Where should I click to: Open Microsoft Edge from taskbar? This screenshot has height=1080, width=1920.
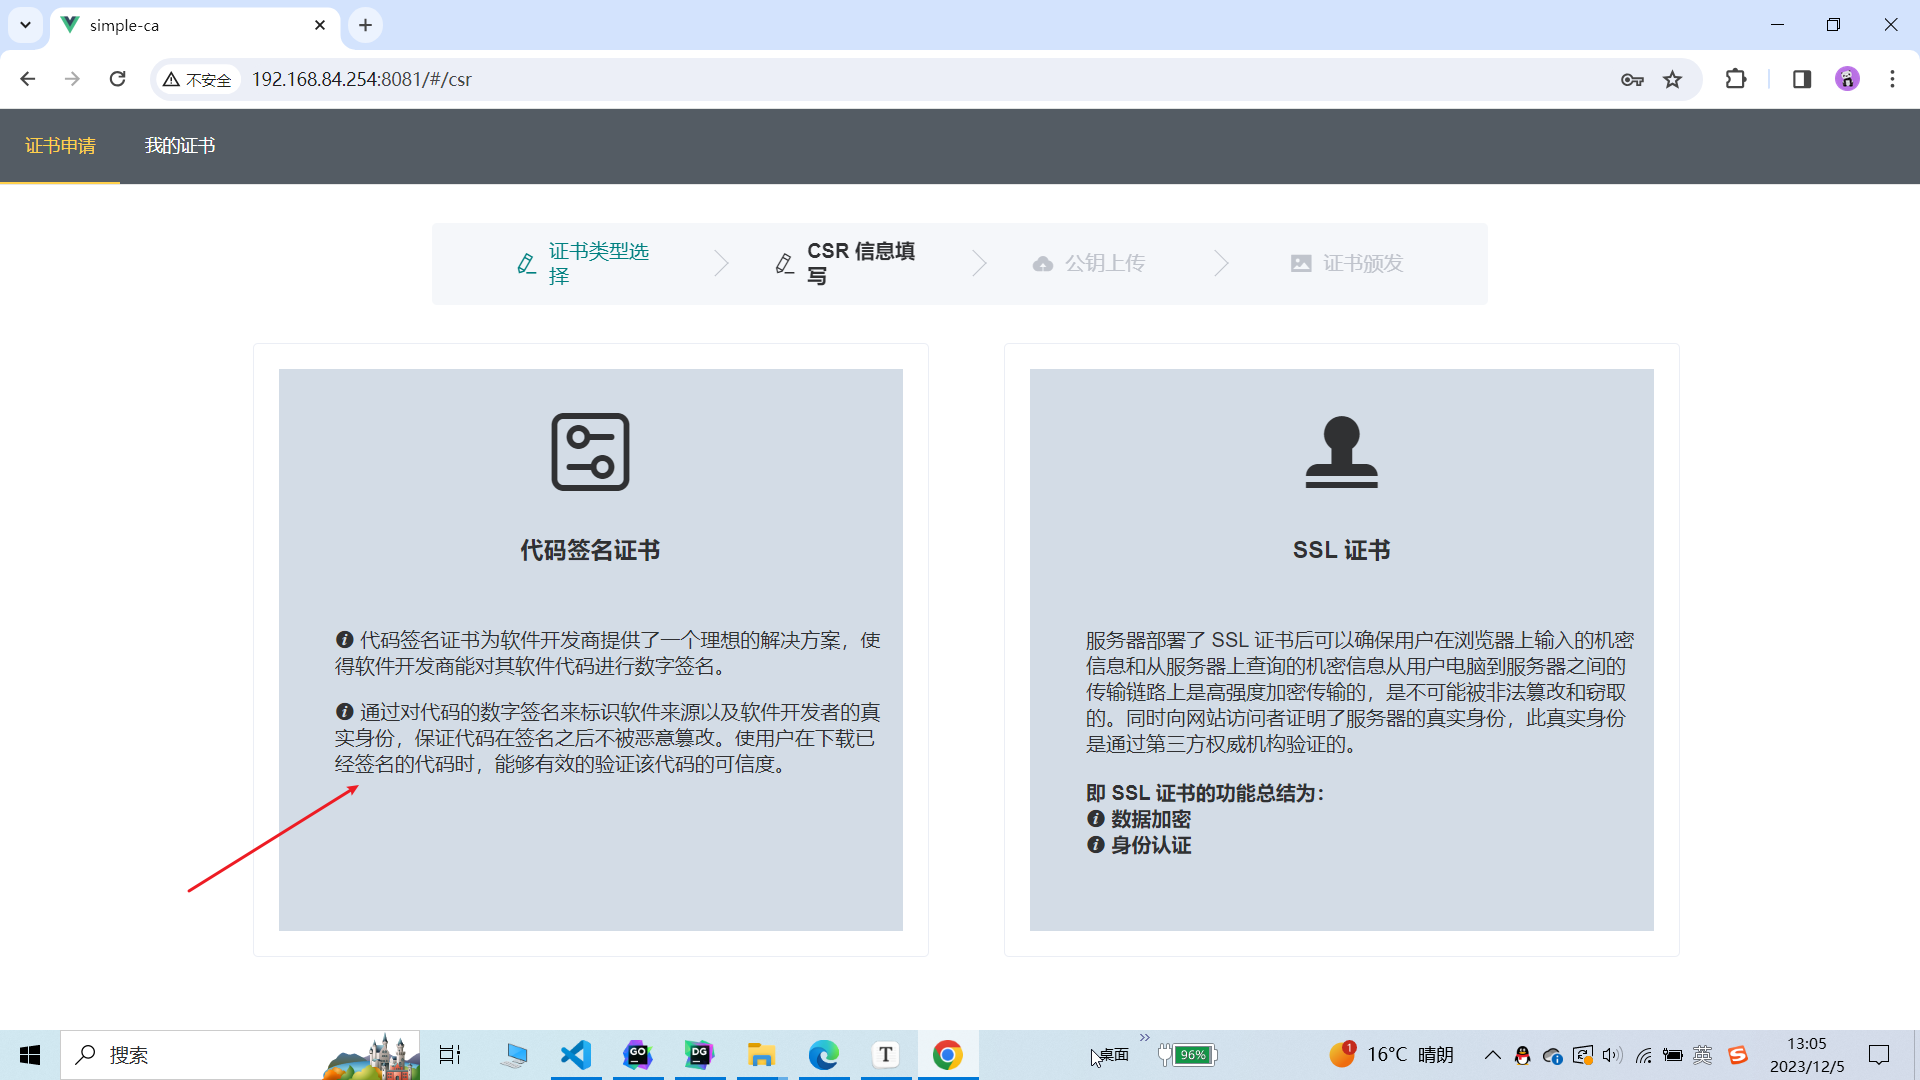click(824, 1055)
